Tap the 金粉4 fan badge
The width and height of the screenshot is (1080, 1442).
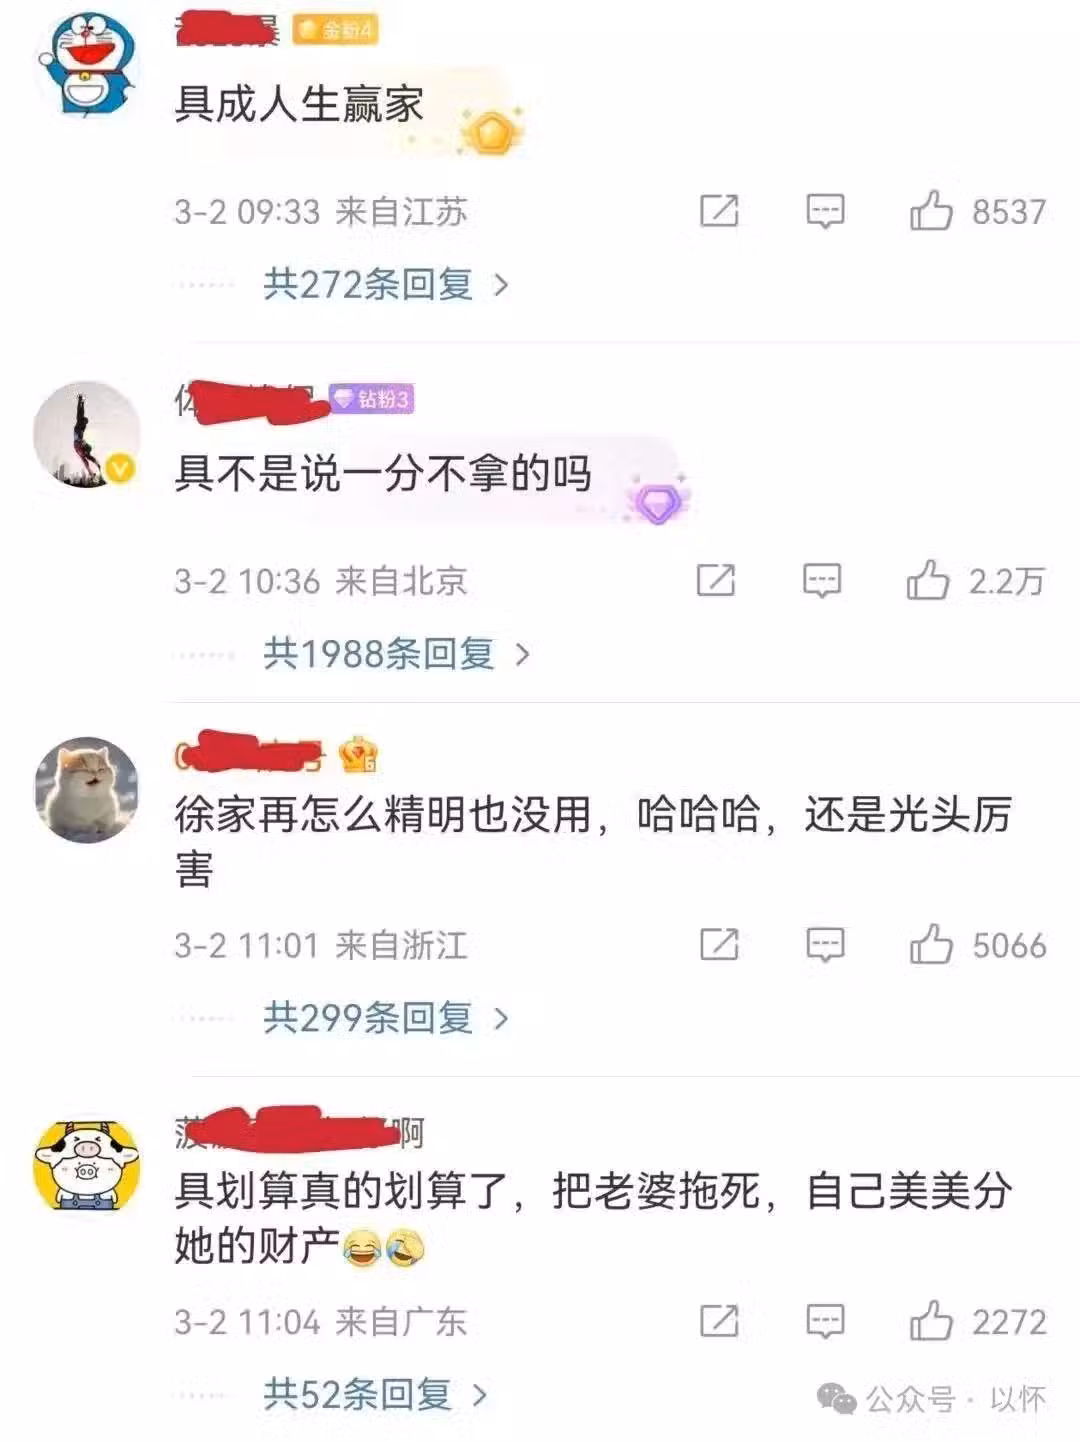335,30
